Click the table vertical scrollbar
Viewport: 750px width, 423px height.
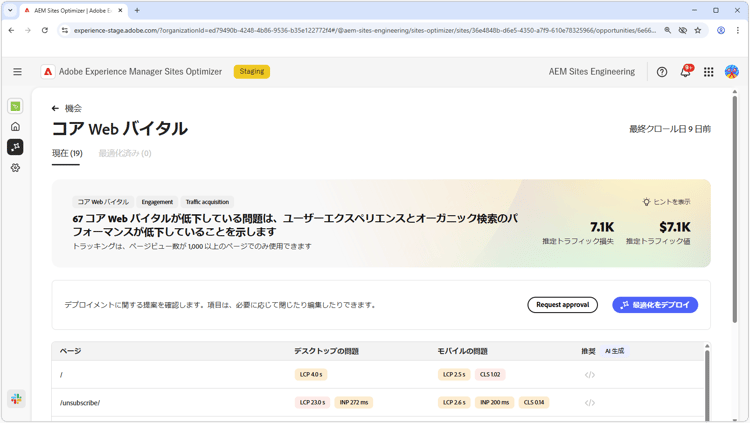707,383
